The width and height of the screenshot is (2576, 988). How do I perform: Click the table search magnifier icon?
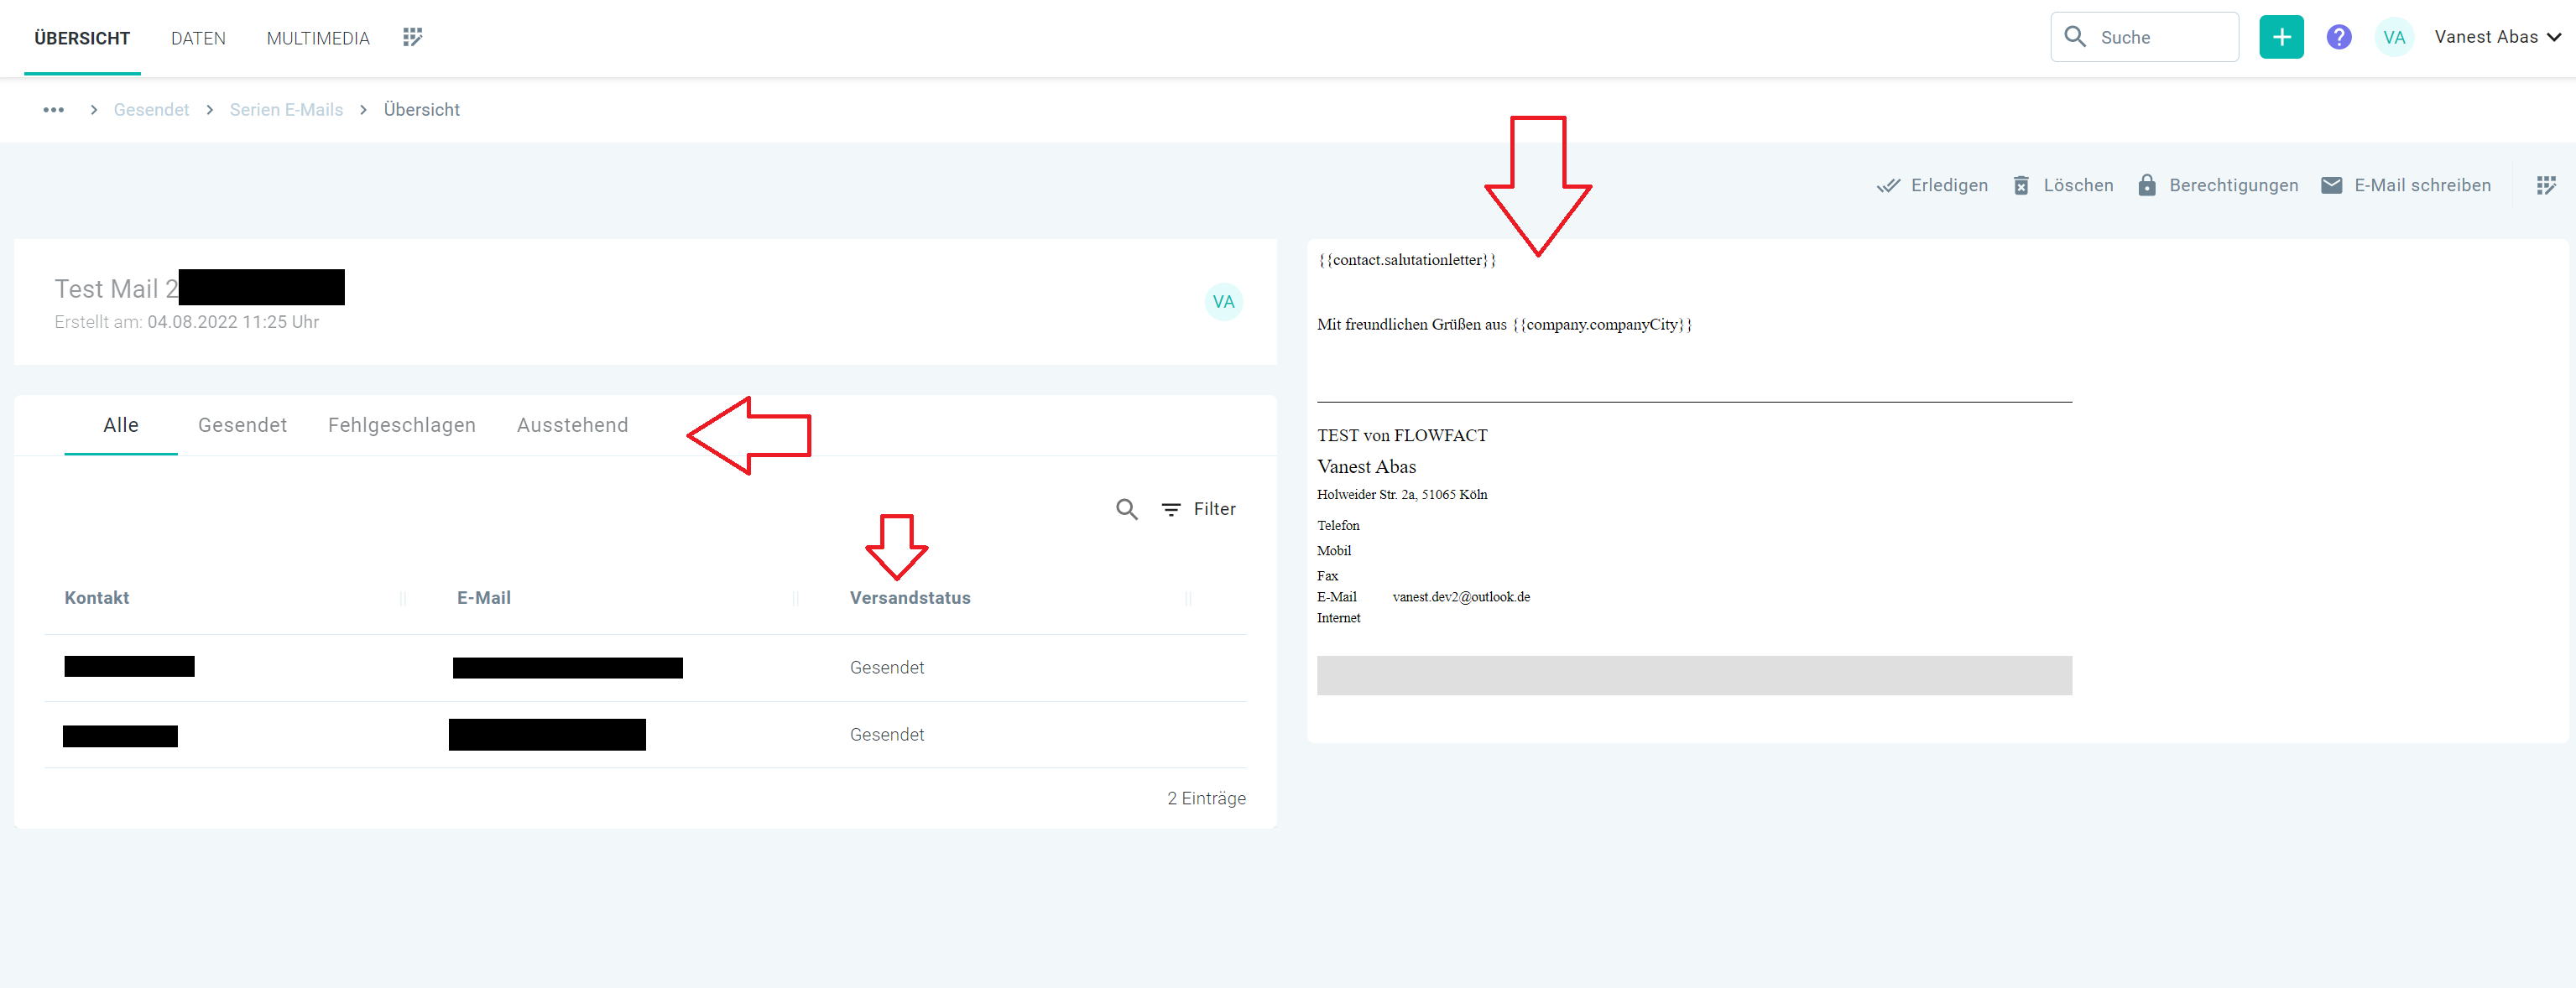click(1127, 509)
